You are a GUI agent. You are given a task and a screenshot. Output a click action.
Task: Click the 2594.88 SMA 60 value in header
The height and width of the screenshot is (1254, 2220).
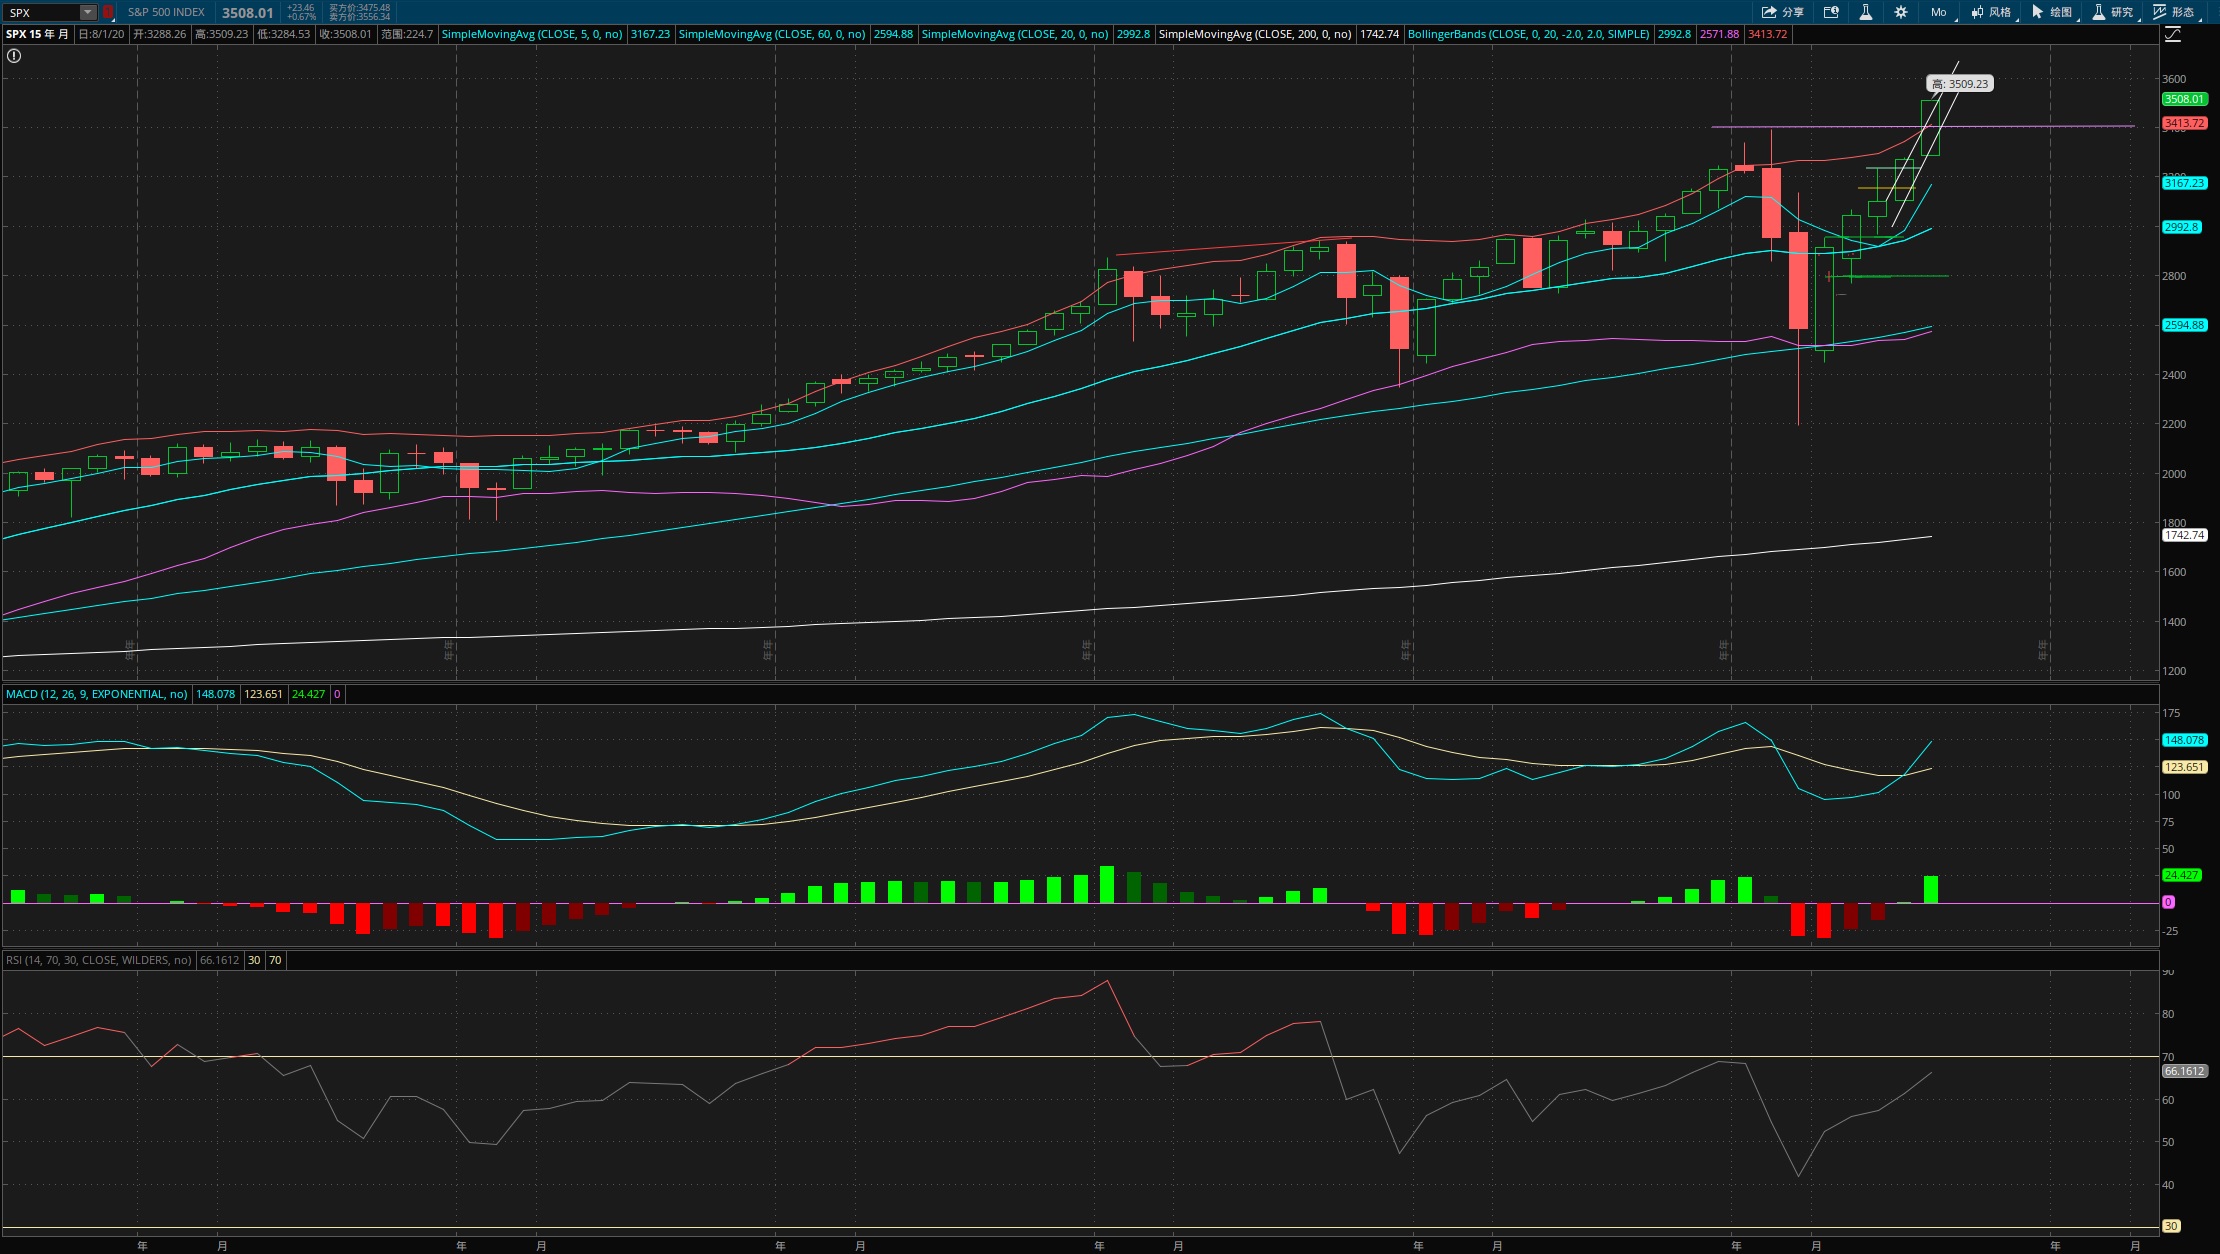[893, 34]
